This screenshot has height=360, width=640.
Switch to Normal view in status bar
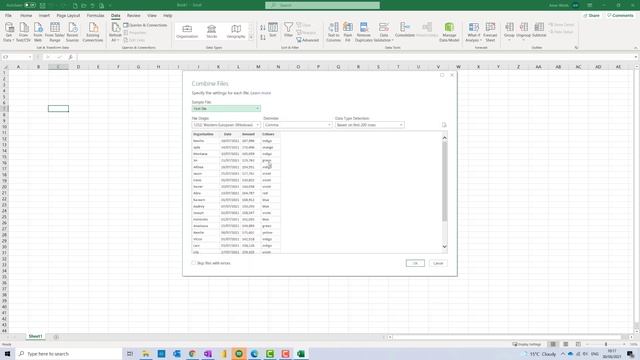(553, 344)
